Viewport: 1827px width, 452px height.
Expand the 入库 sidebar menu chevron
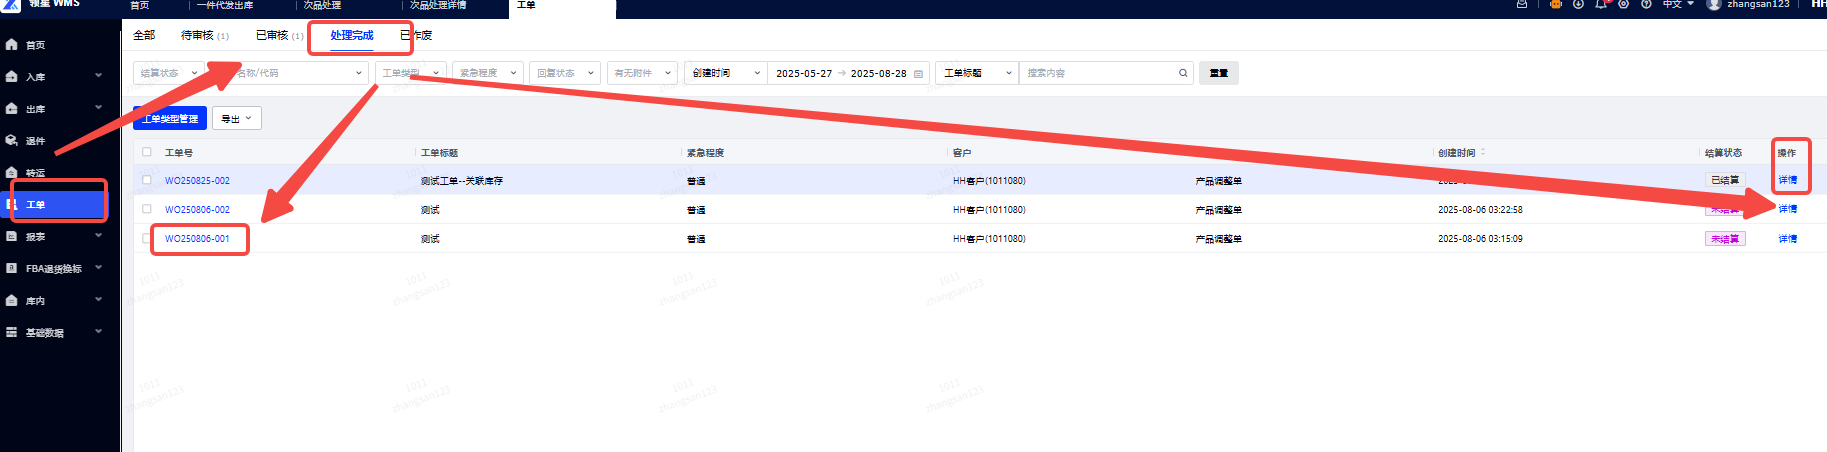click(99, 76)
